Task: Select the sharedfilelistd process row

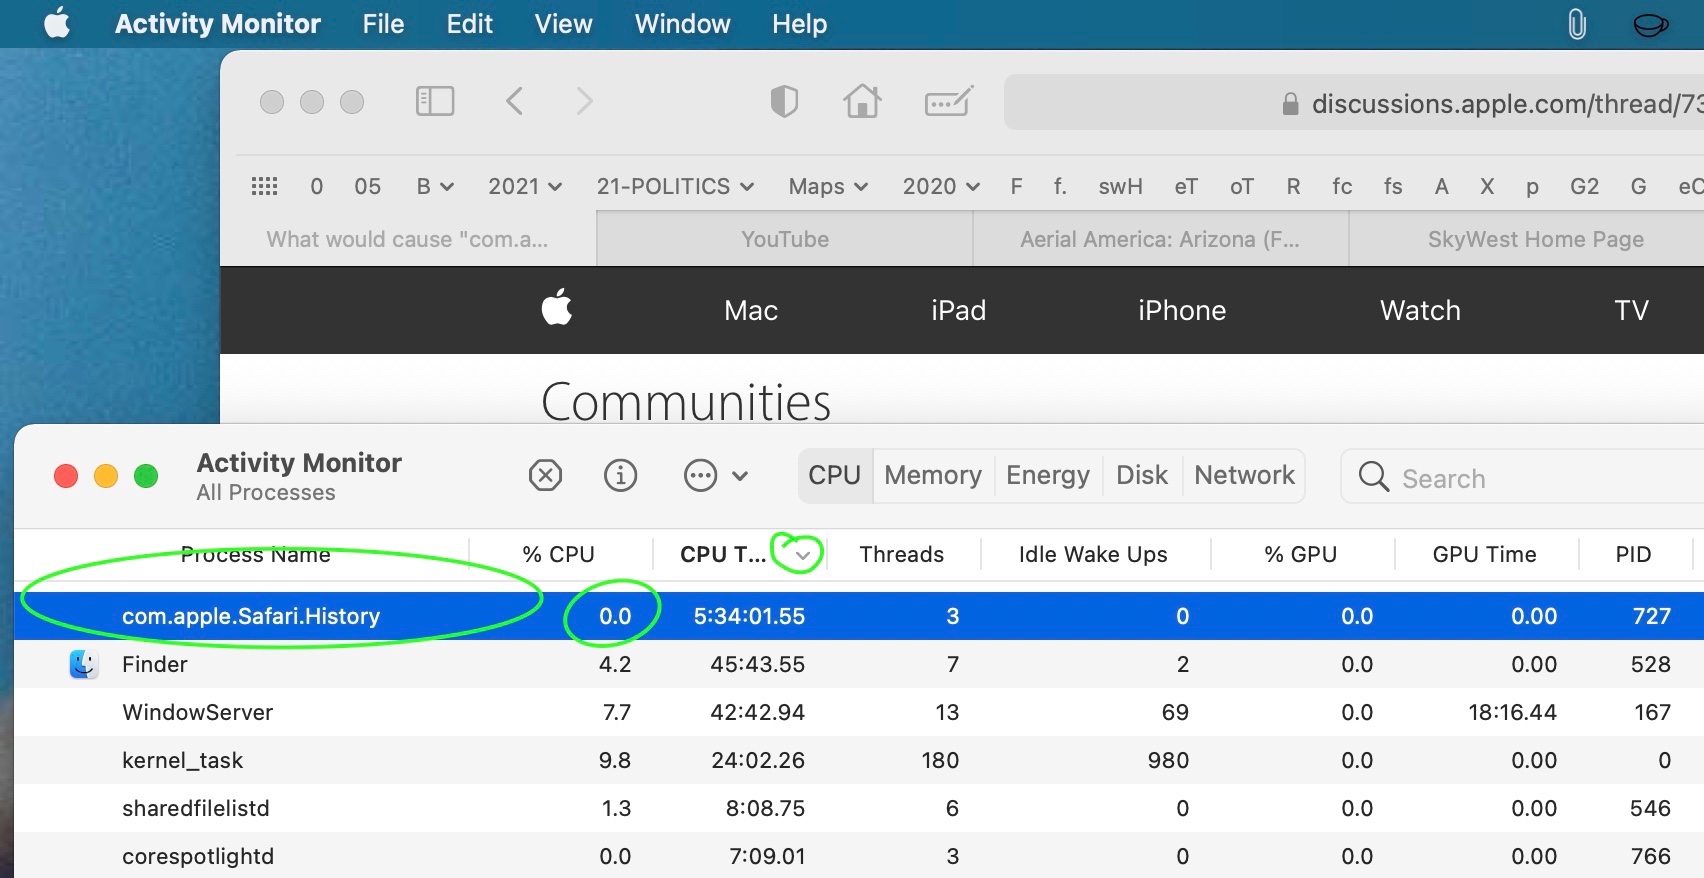Action: point(859,808)
